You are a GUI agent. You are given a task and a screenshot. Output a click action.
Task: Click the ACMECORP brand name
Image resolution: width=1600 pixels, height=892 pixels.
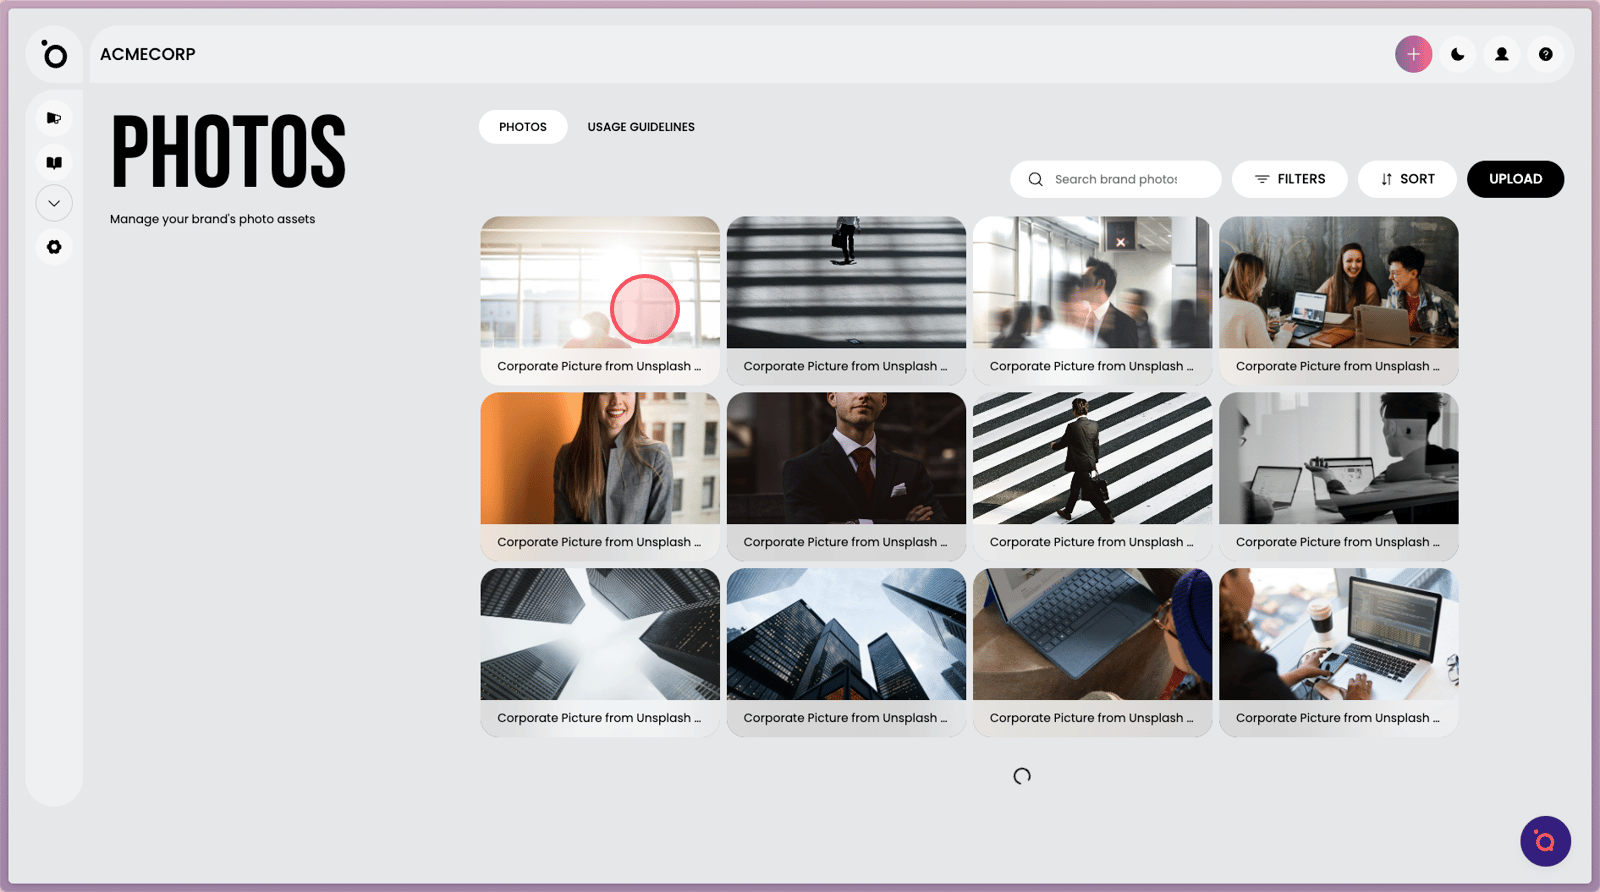148,55
